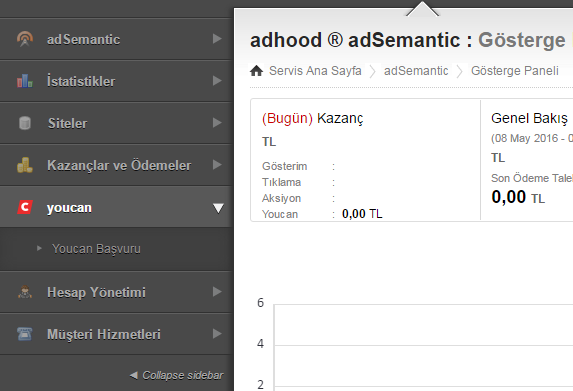Click the home icon in breadcrumb

point(257,71)
